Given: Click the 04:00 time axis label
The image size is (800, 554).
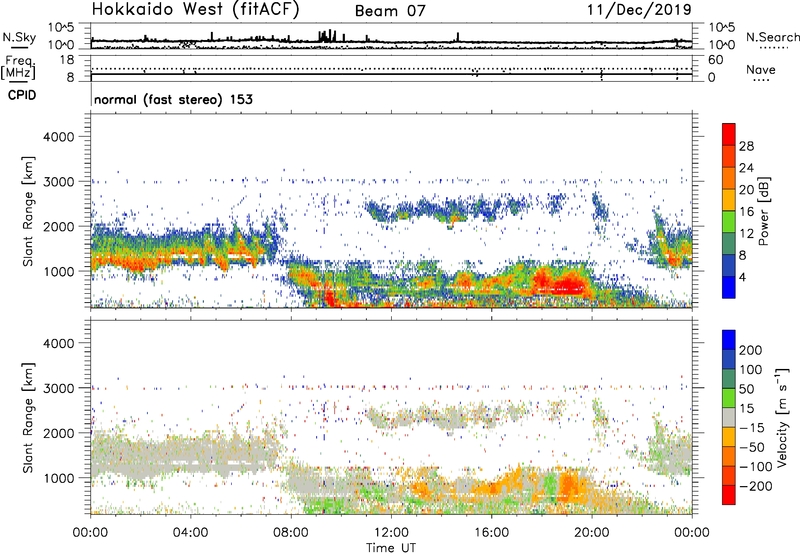Looking at the screenshot, I should [x=190, y=533].
